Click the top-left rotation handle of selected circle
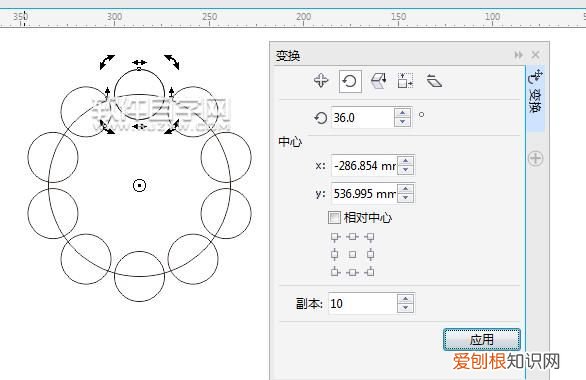586x380 pixels. (107, 62)
